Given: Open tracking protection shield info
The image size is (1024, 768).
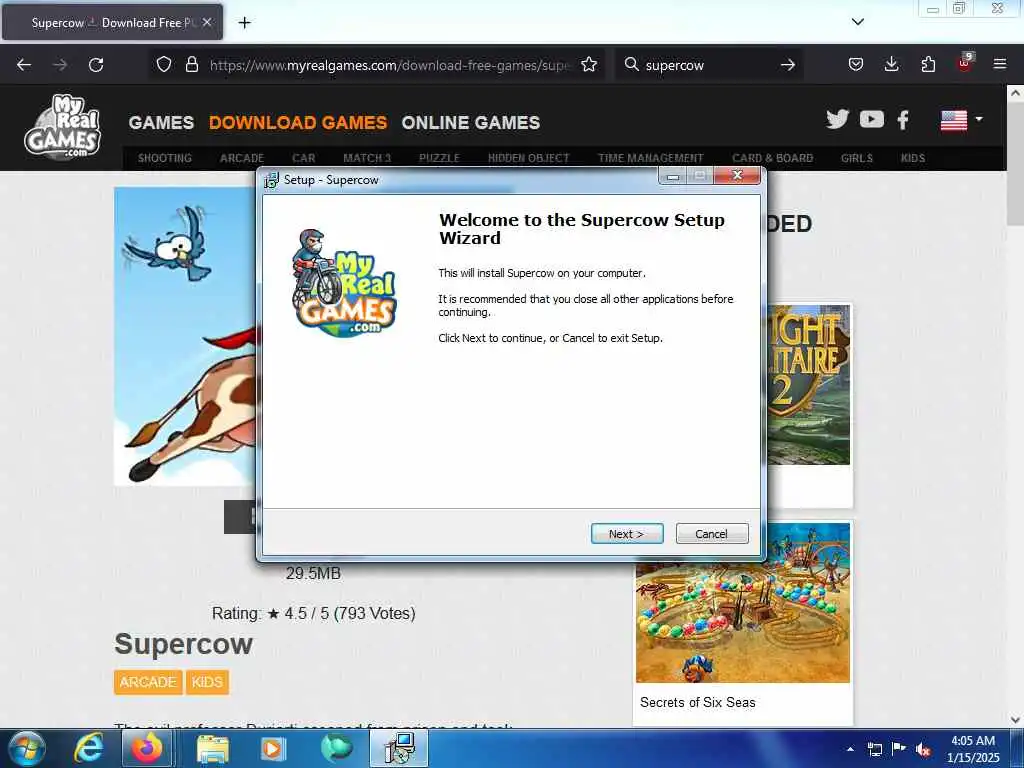Looking at the screenshot, I should (164, 65).
